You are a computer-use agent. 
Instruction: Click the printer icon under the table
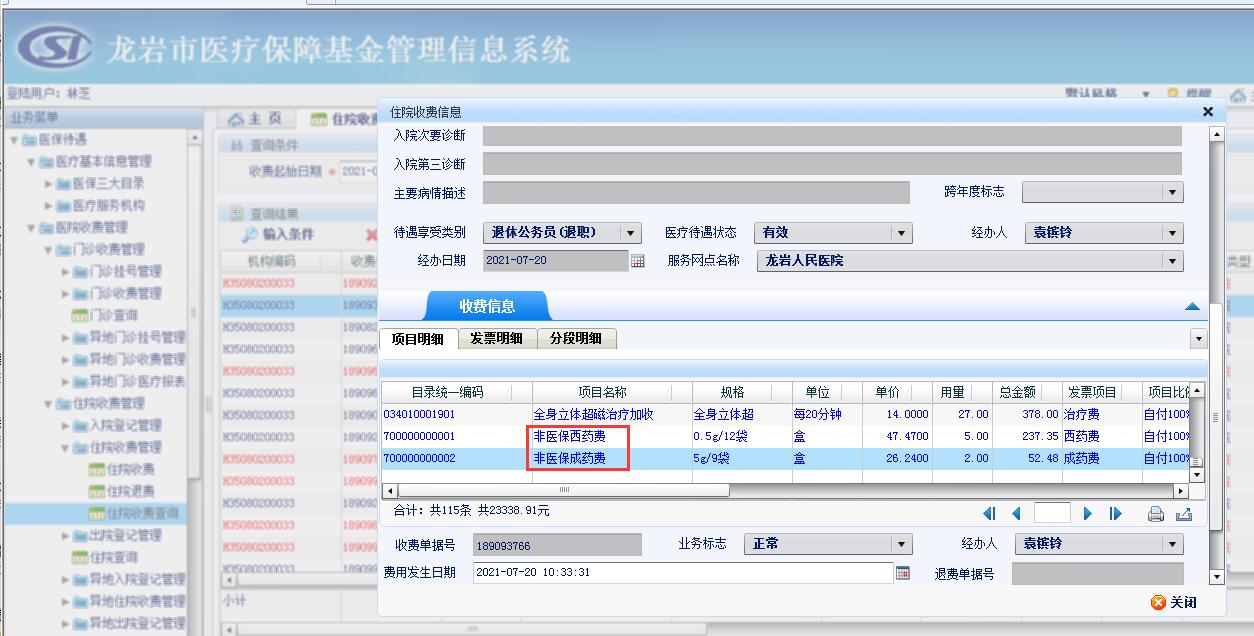coord(1156,514)
